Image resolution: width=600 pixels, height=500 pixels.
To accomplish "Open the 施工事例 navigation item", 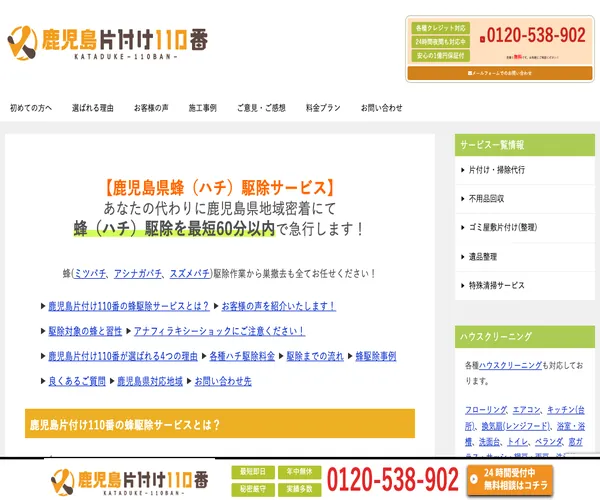I will [202, 108].
